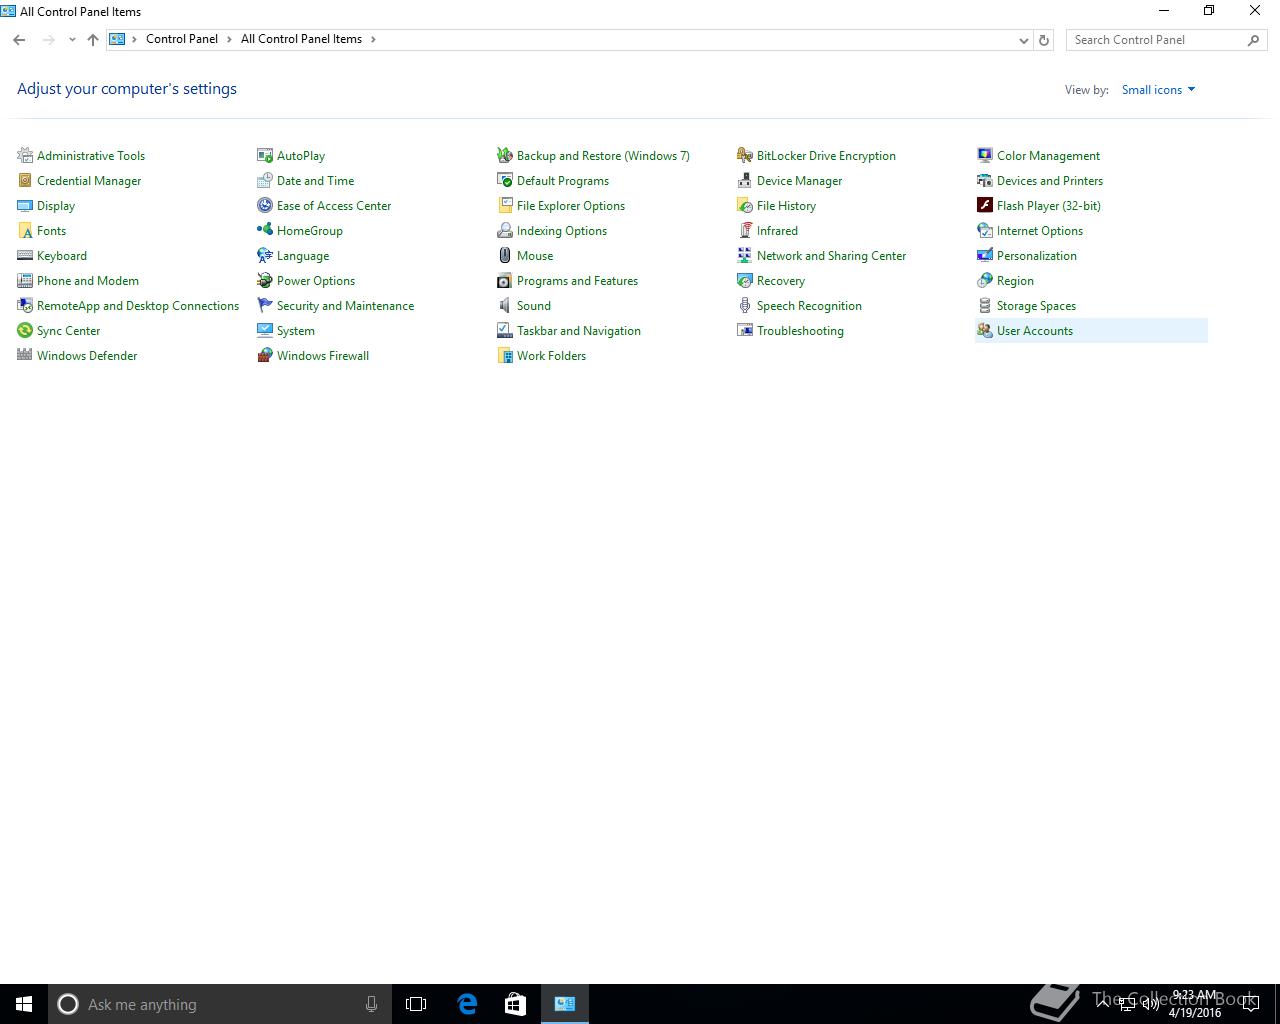This screenshot has width=1280, height=1024.
Task: Open the Action Center notifications icon
Action: point(1250,1004)
